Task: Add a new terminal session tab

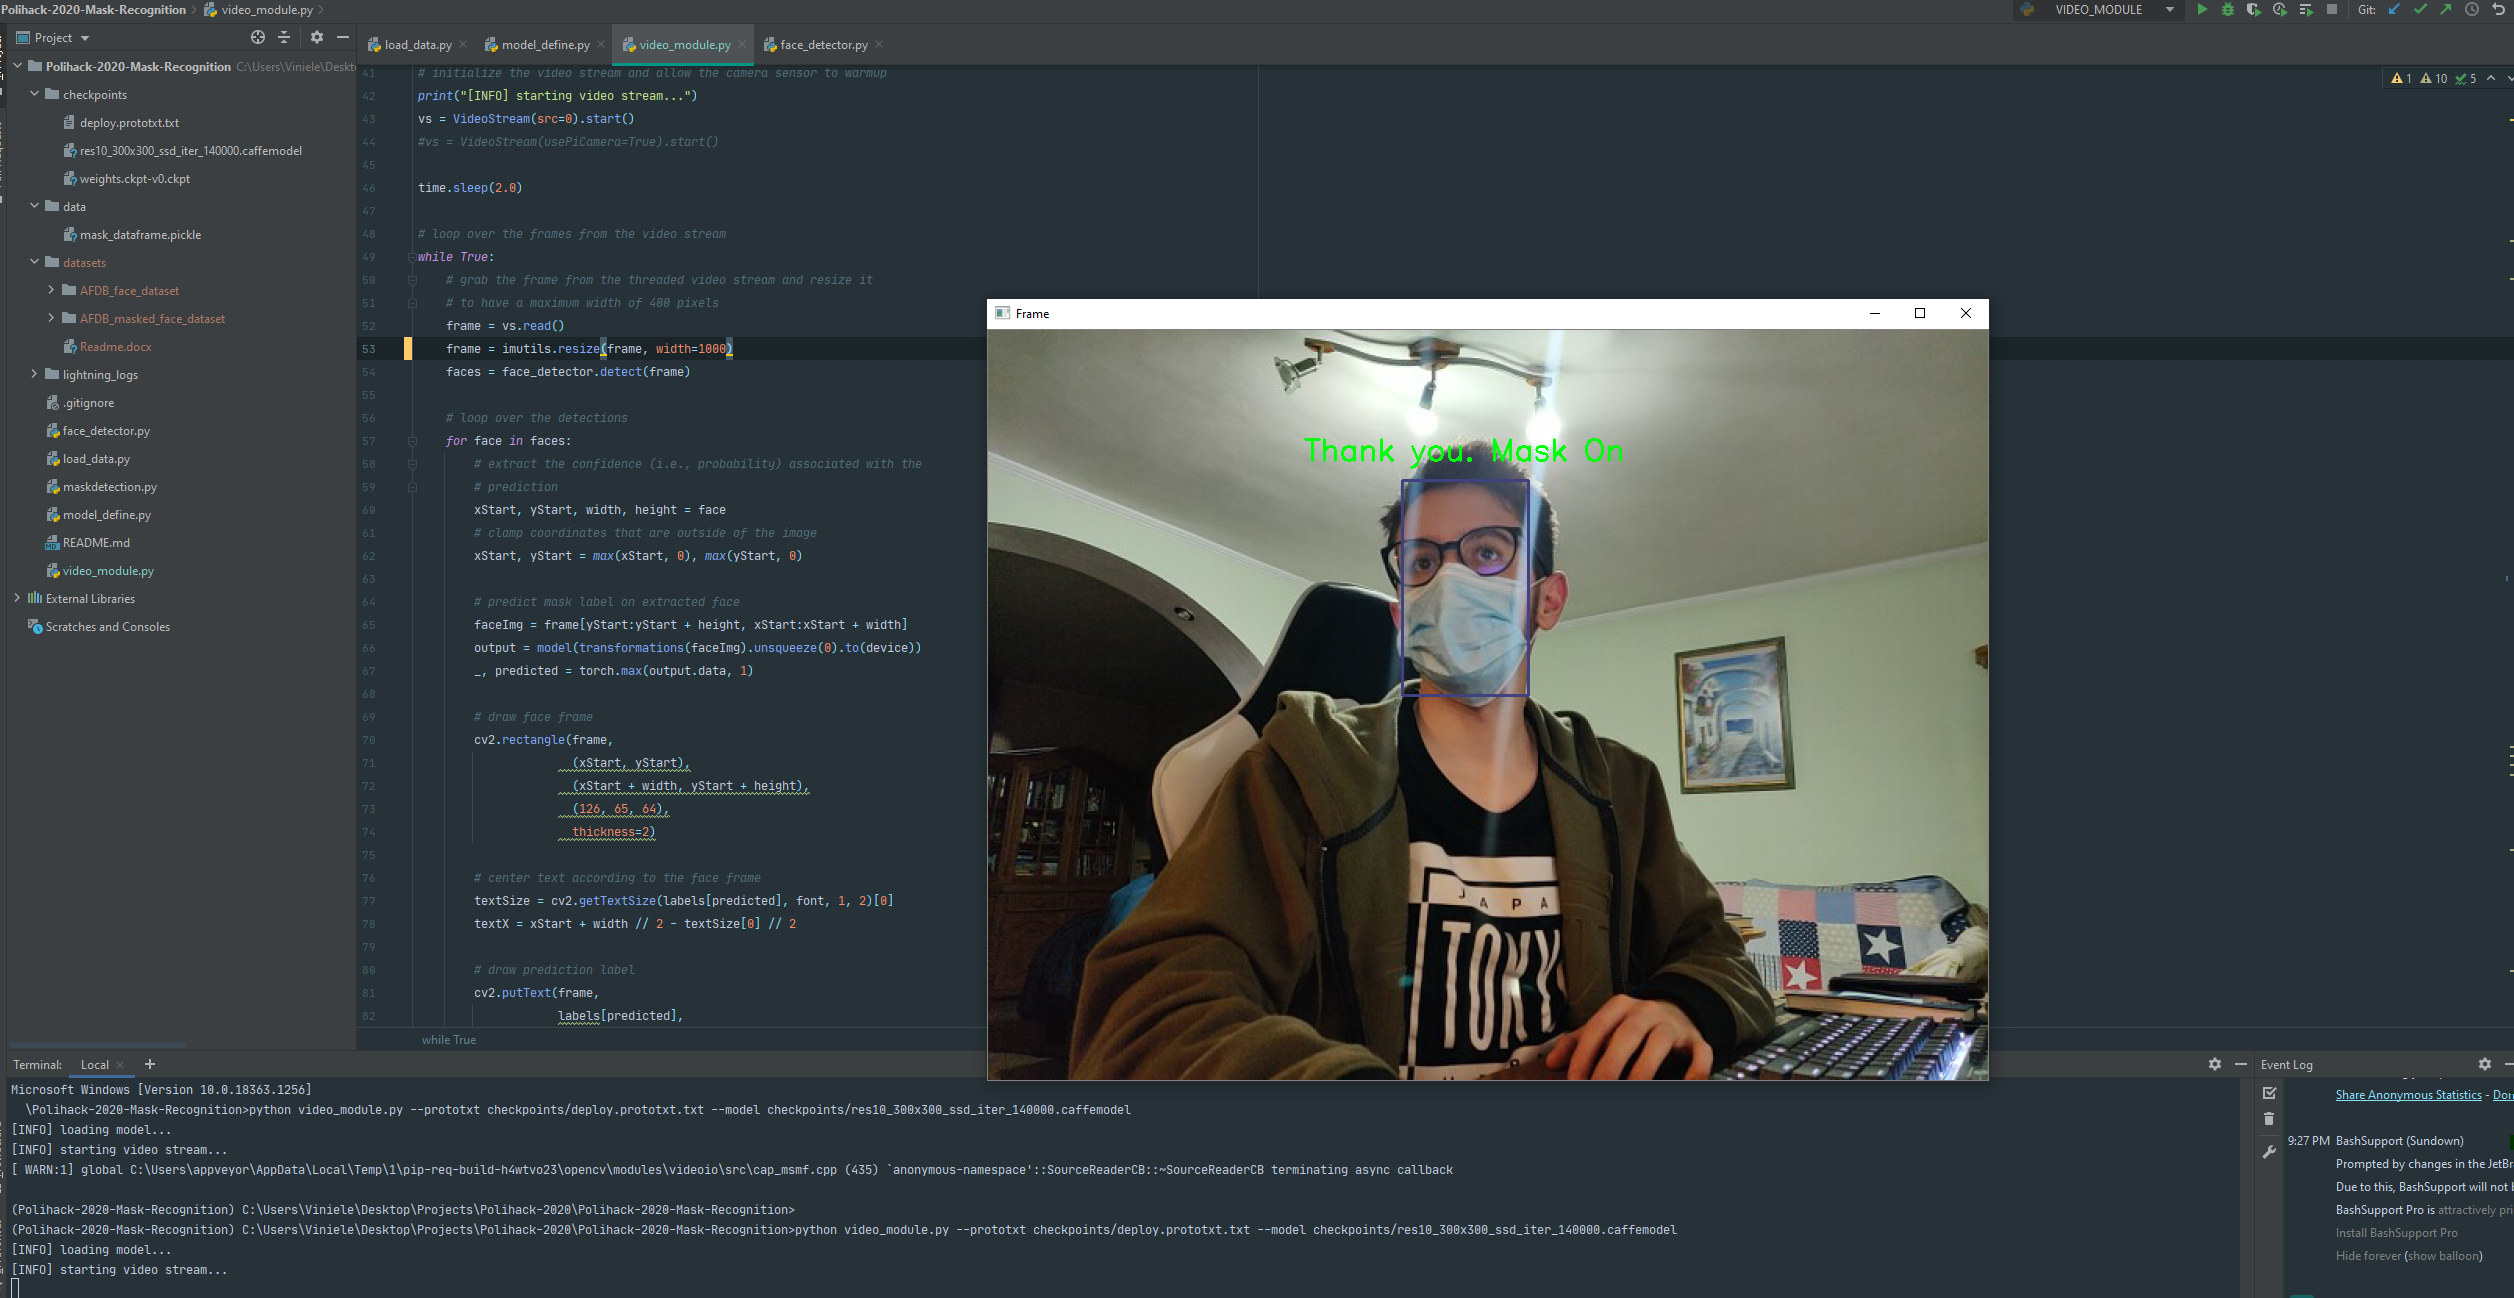Action: coord(150,1064)
